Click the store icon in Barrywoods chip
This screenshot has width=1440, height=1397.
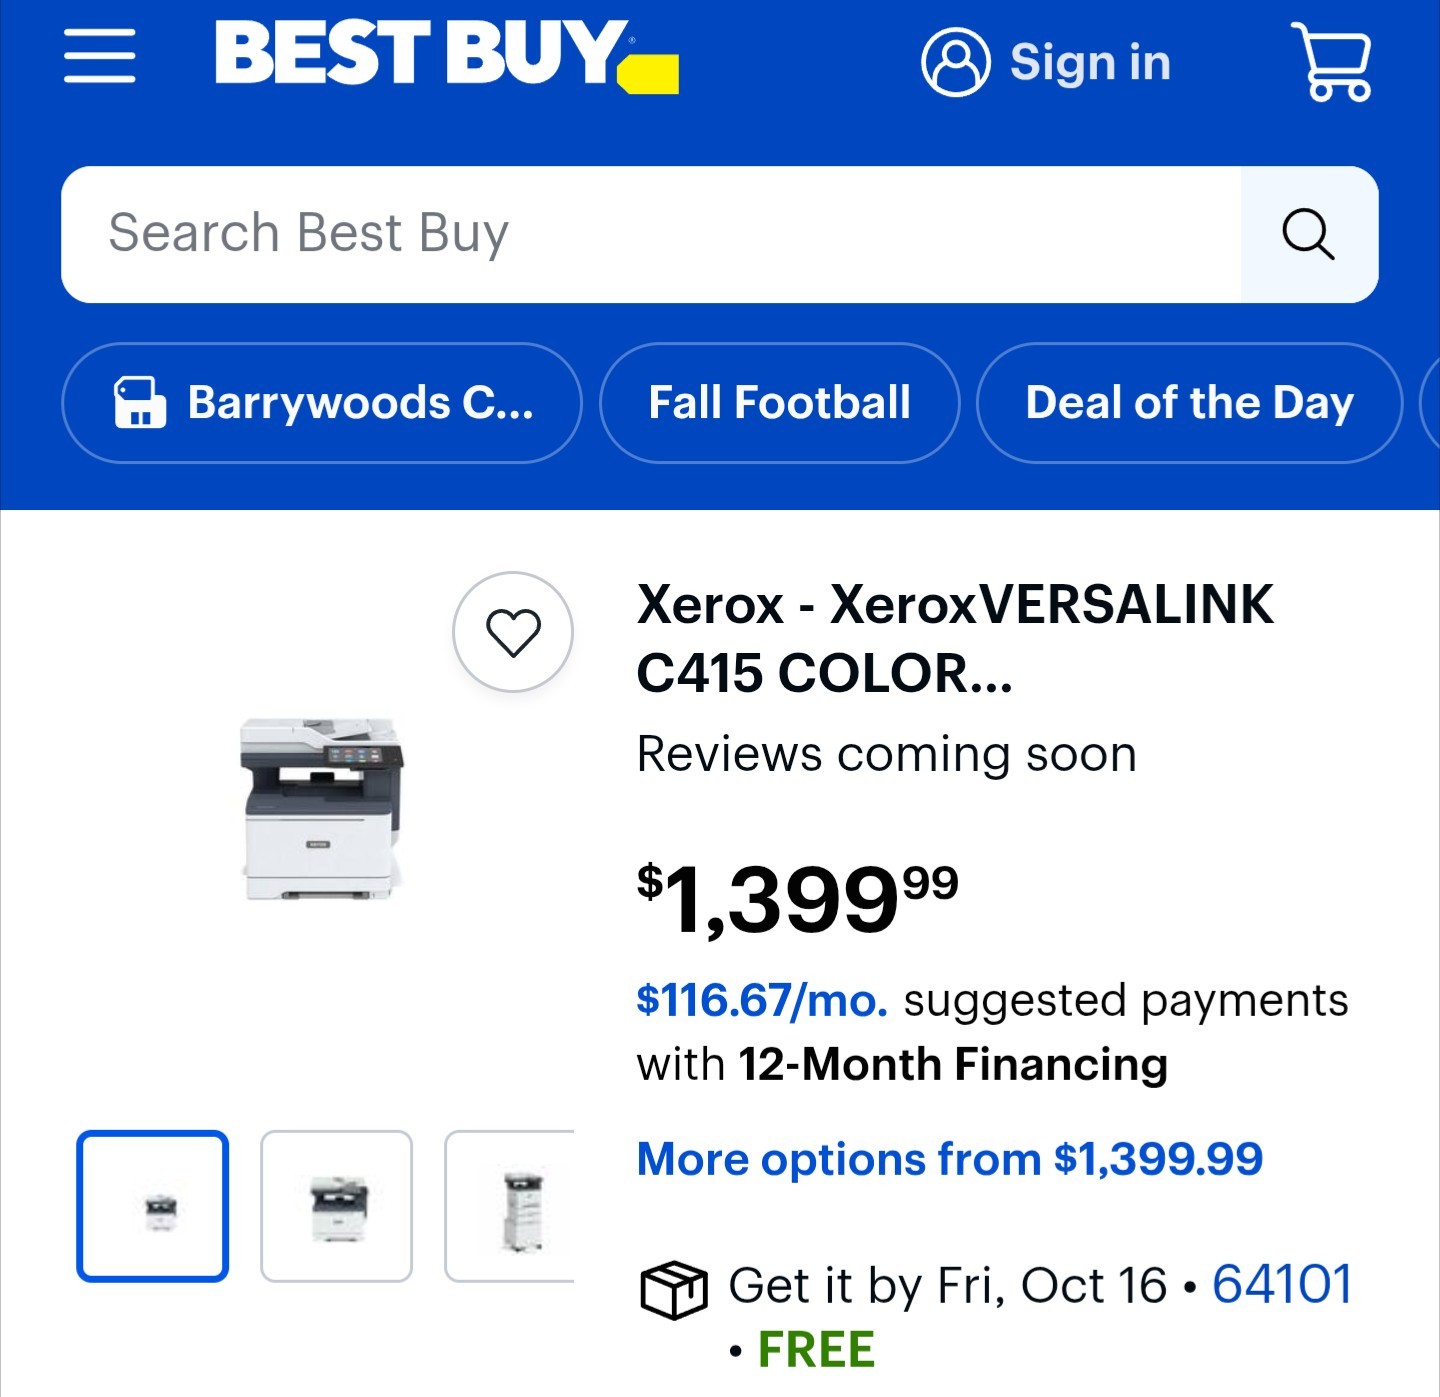[139, 403]
